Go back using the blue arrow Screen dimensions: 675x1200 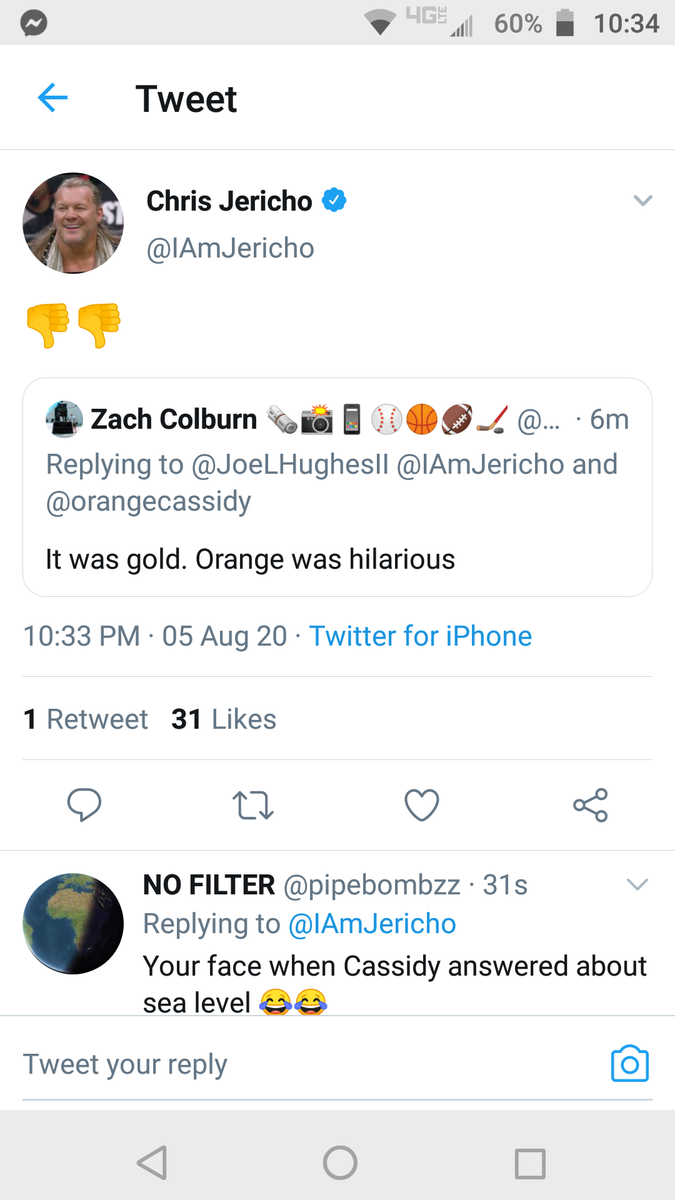tap(52, 98)
